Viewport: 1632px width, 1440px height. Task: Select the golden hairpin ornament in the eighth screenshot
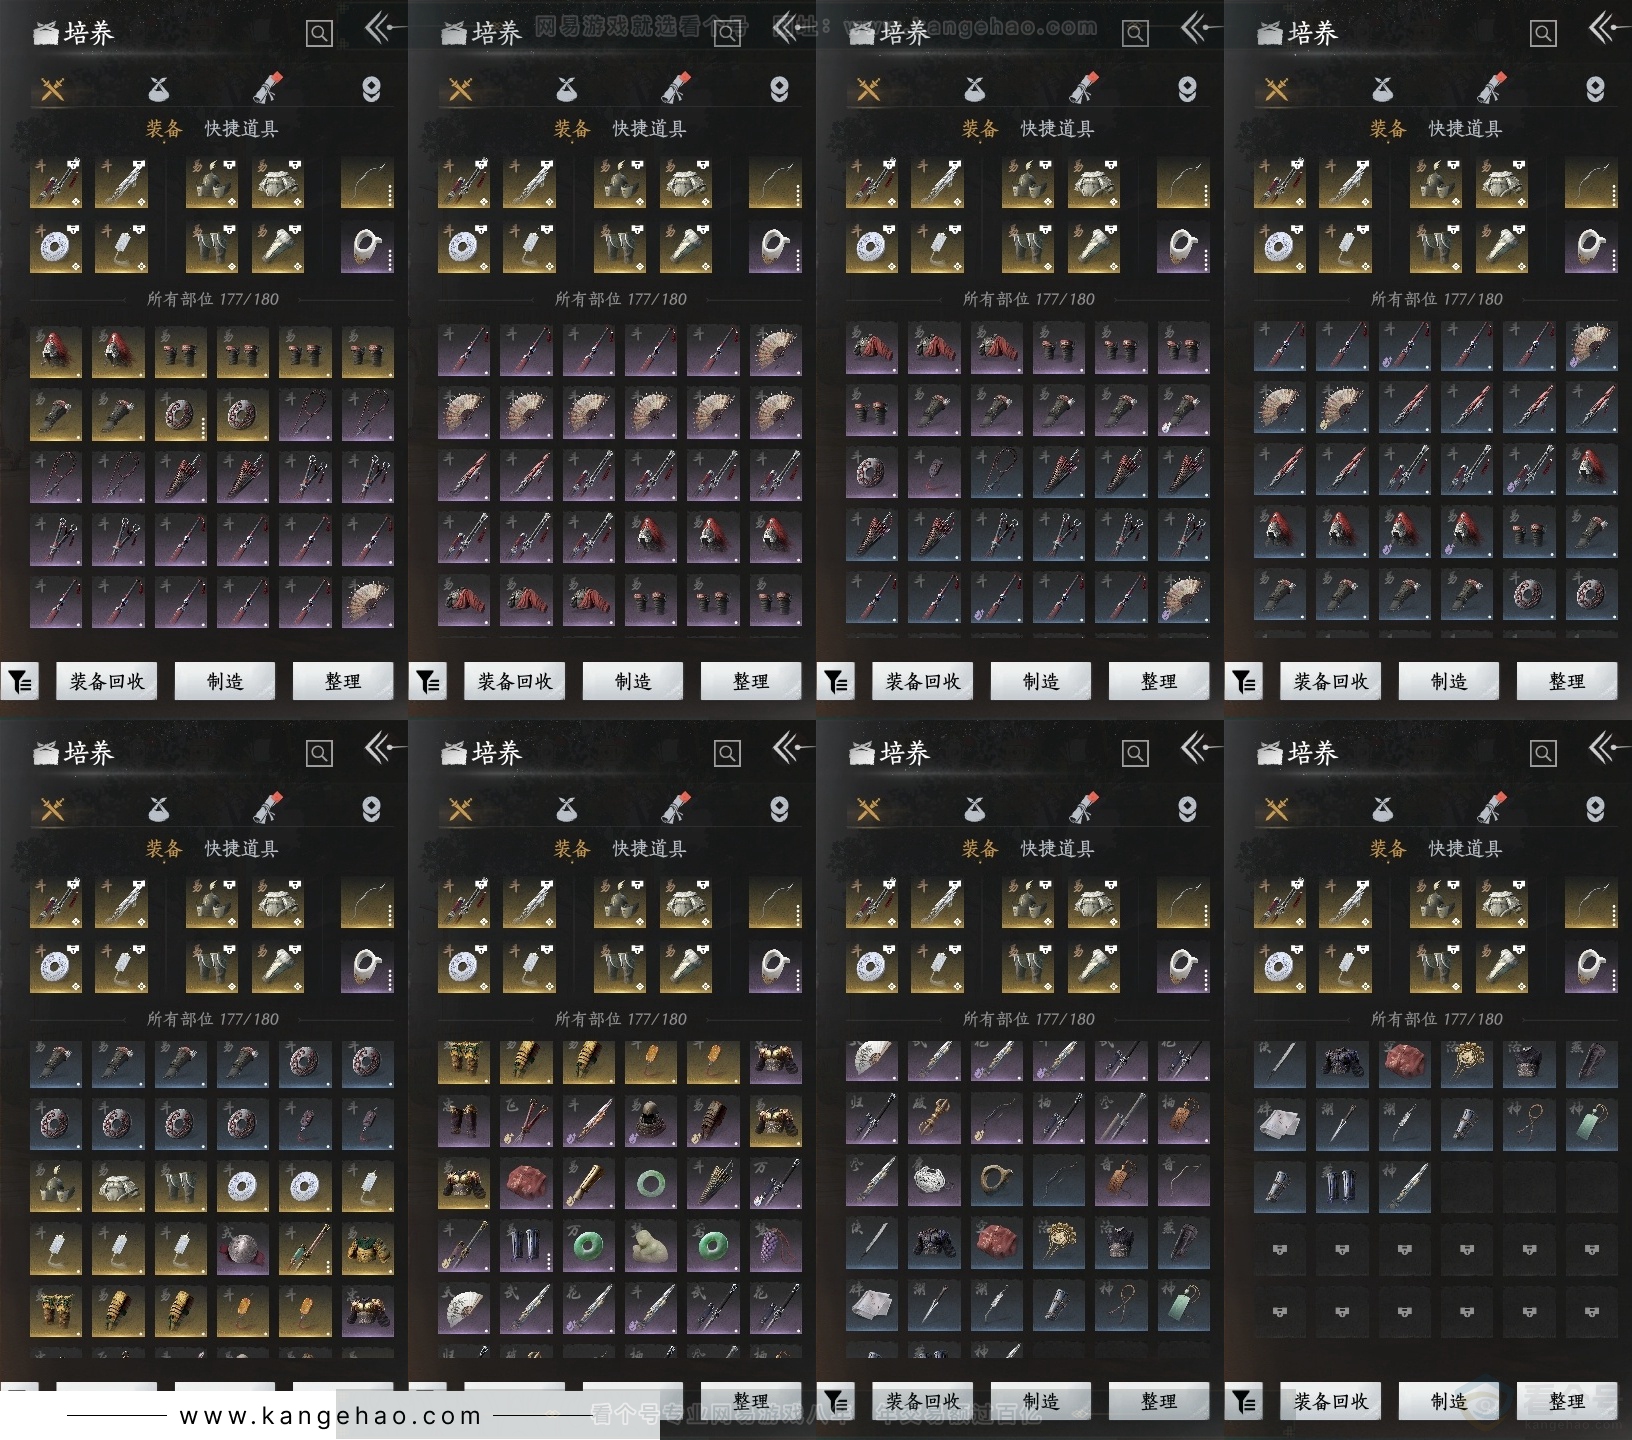click(x=1466, y=1062)
